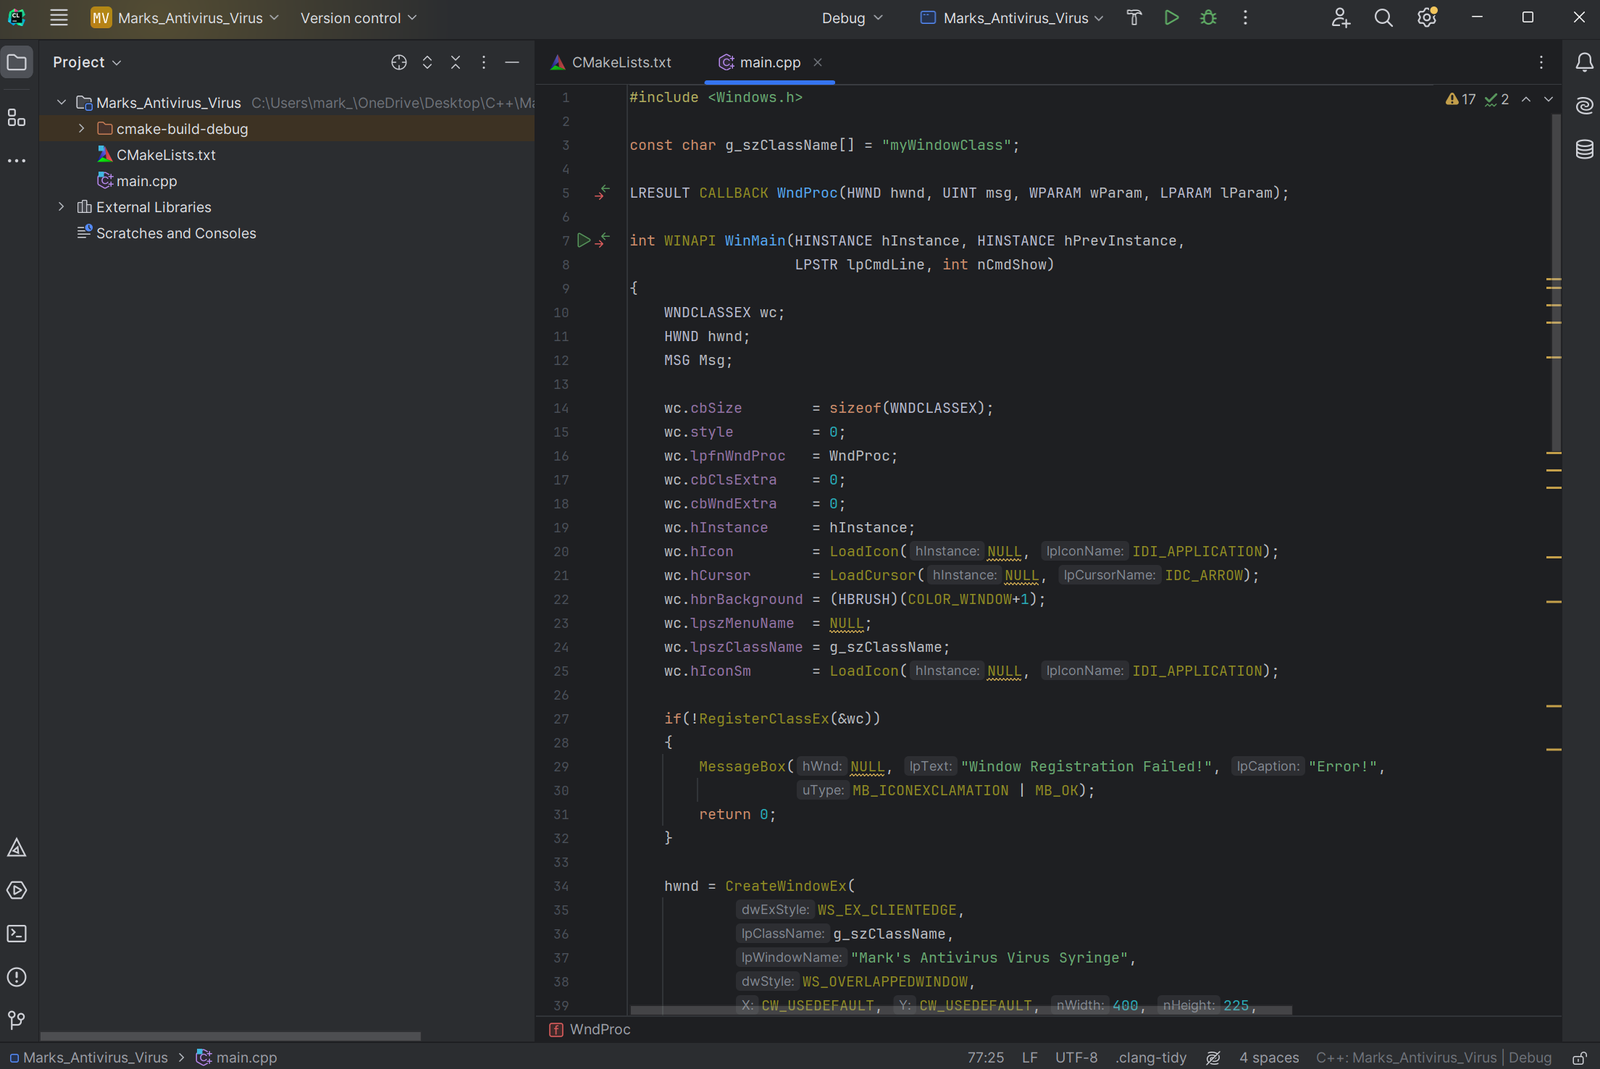Select Scratches and Consoles item
This screenshot has height=1069, width=1600.
[x=176, y=233]
